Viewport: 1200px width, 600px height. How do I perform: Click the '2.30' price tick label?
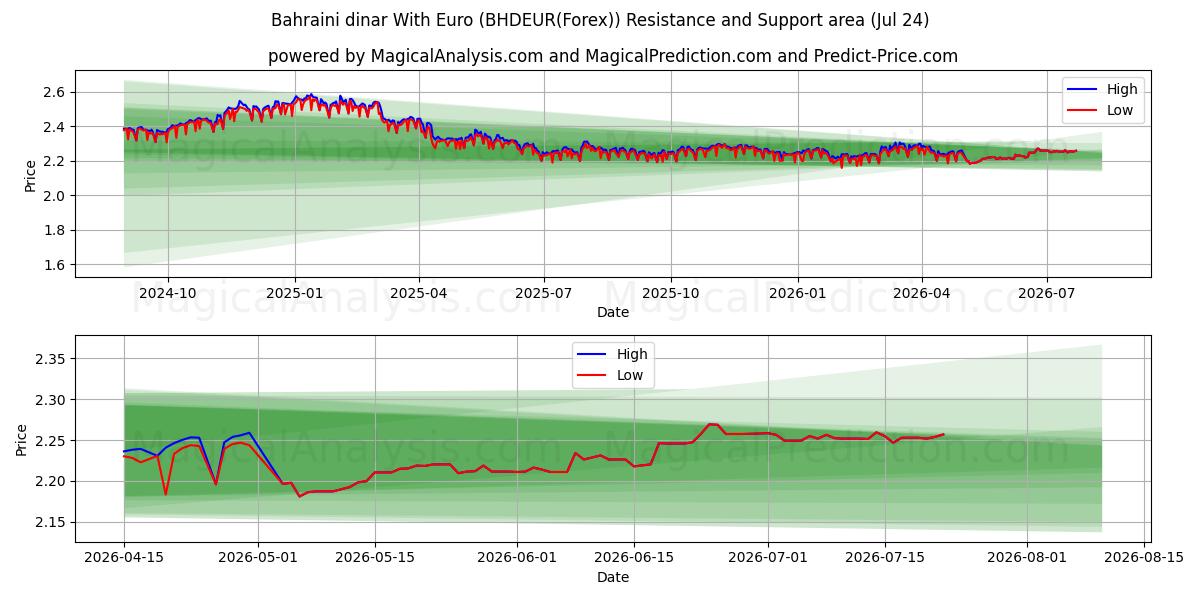[x=51, y=400]
